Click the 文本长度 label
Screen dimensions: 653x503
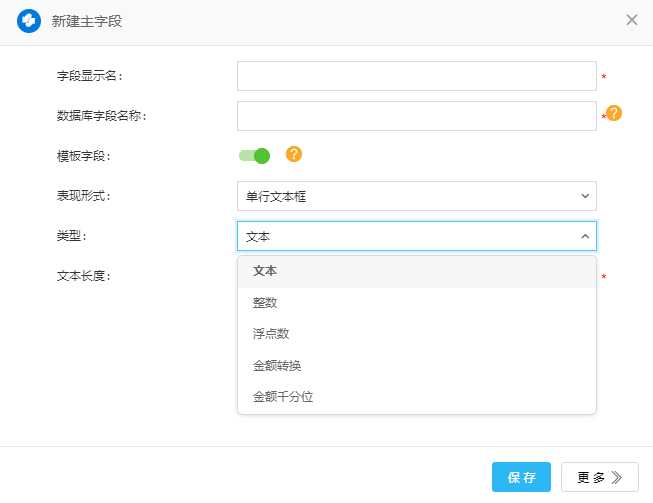pos(83,276)
